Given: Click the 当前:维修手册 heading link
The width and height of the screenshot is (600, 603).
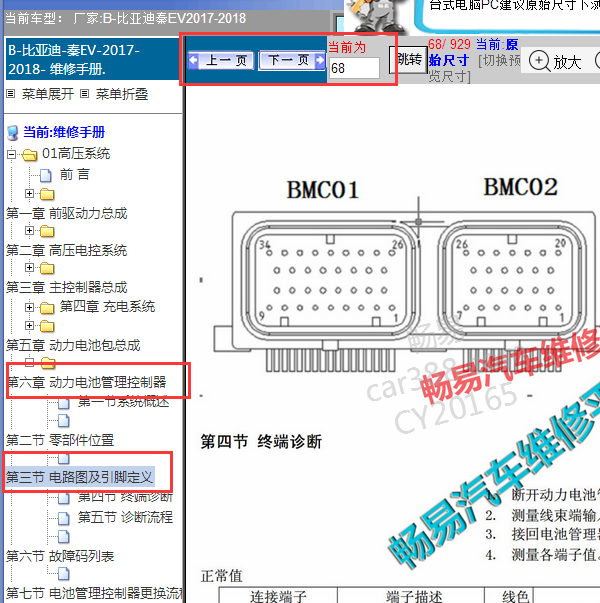Looking at the screenshot, I should coord(64,132).
